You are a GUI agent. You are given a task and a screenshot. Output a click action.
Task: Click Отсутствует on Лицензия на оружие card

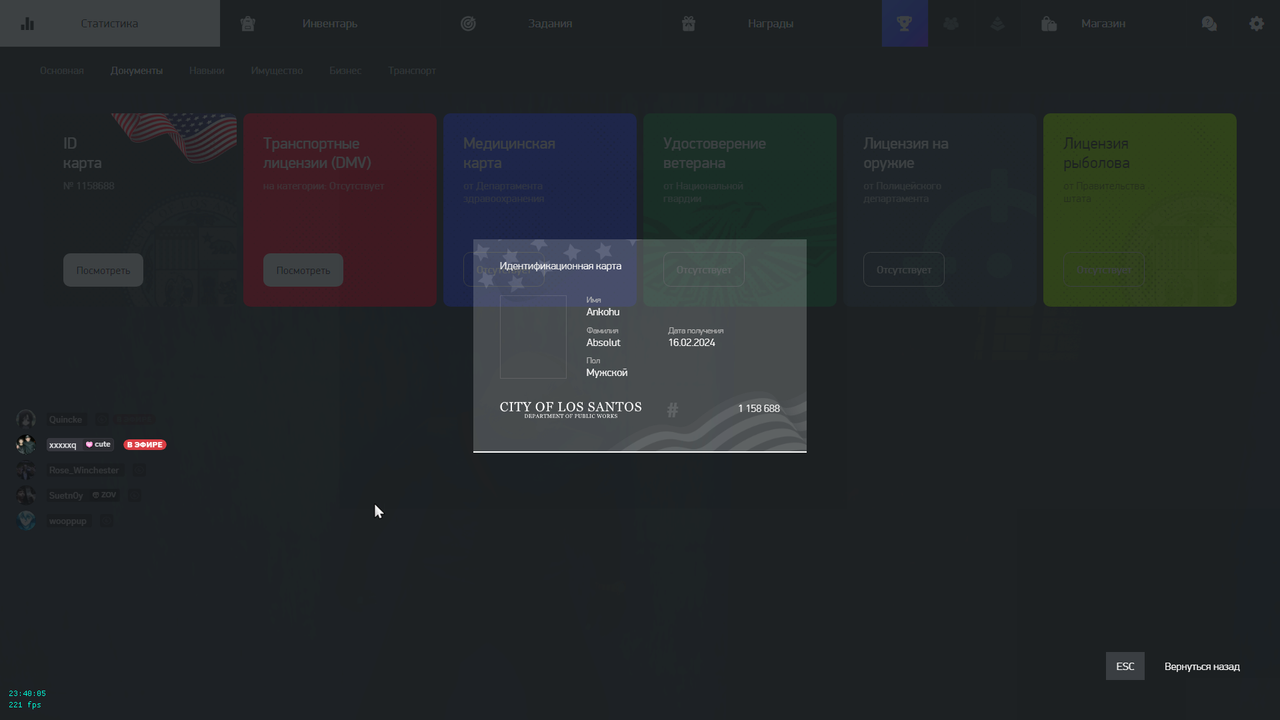pyautogui.click(x=904, y=270)
